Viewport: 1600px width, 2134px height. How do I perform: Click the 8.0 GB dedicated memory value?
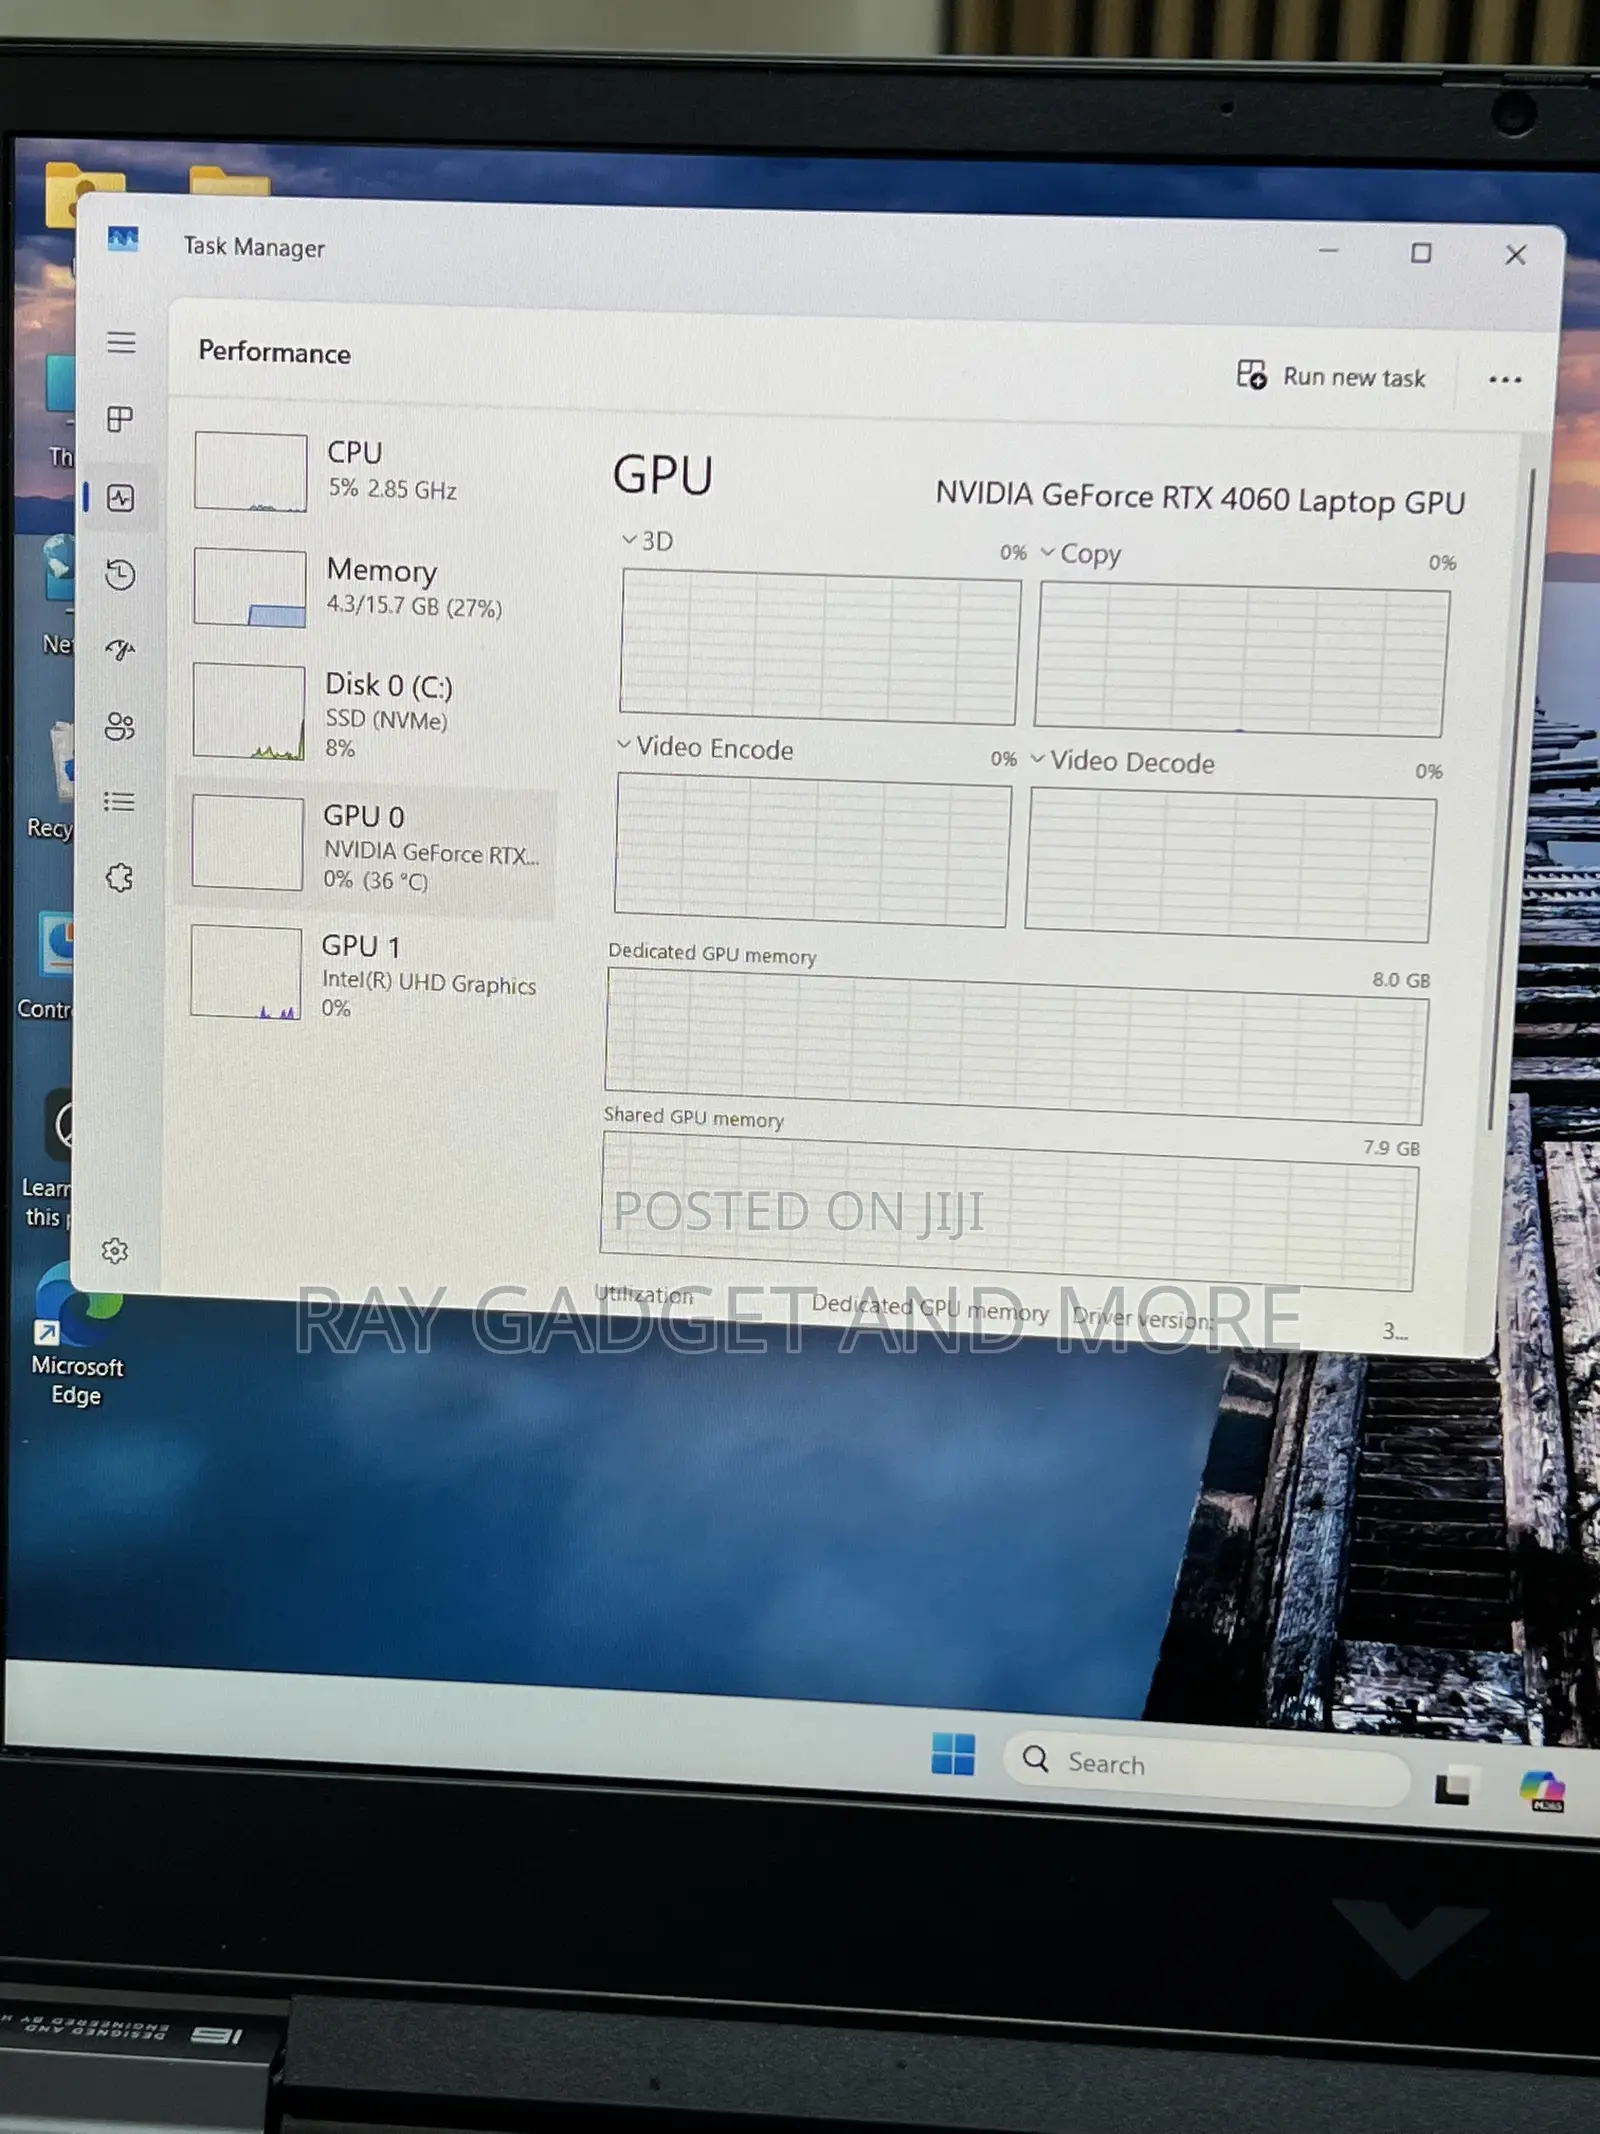[x=1401, y=980]
